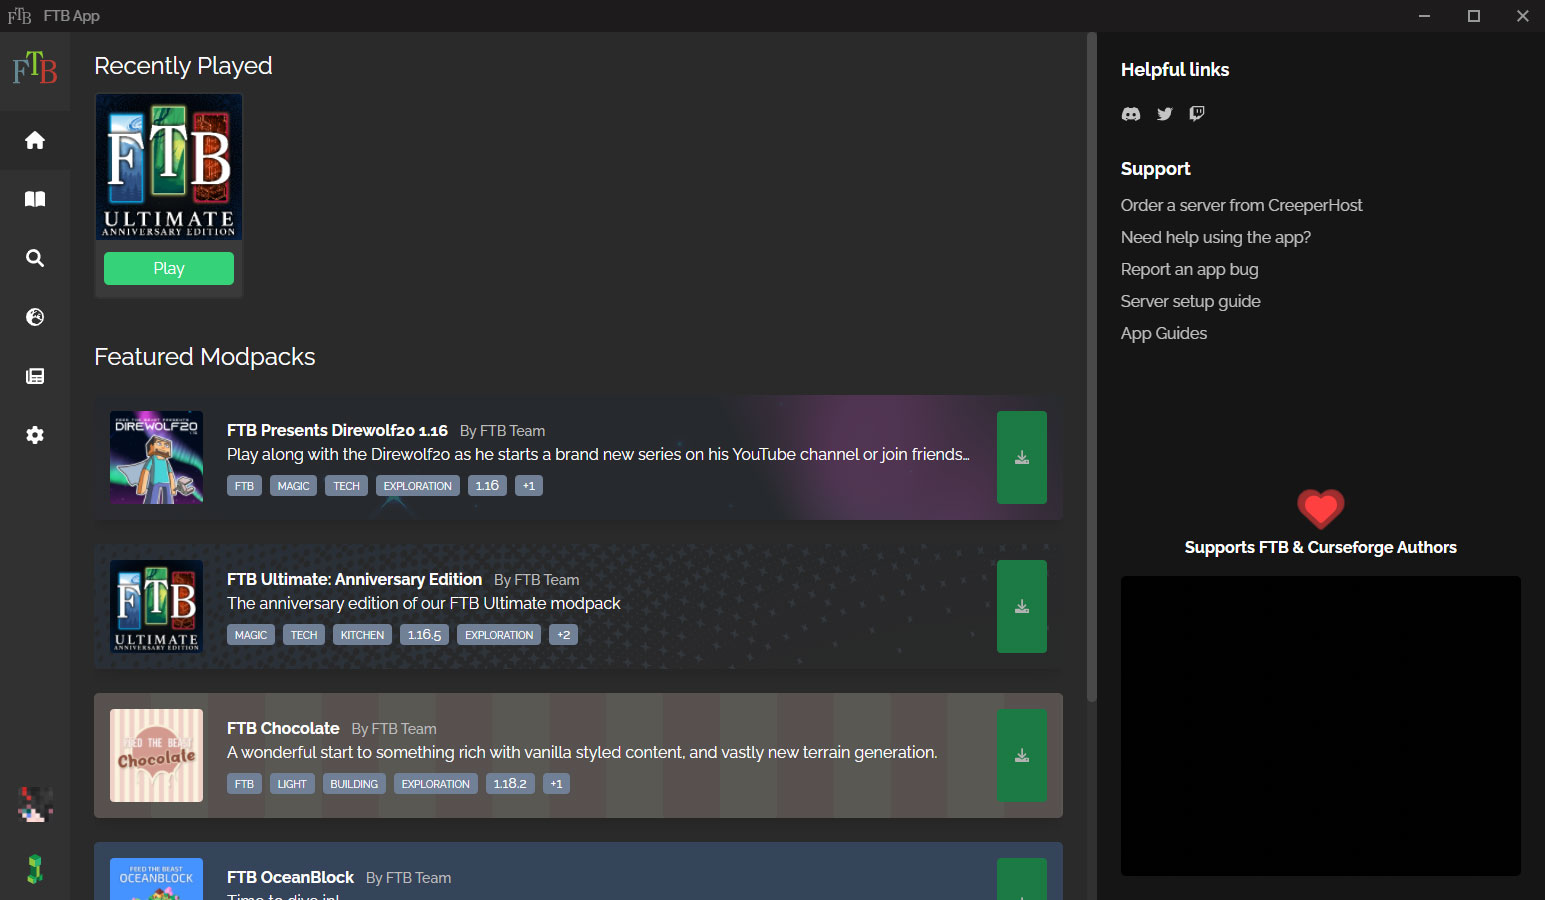This screenshot has width=1545, height=900.
Task: Click 'Need help using the app?' link
Action: pos(1215,237)
